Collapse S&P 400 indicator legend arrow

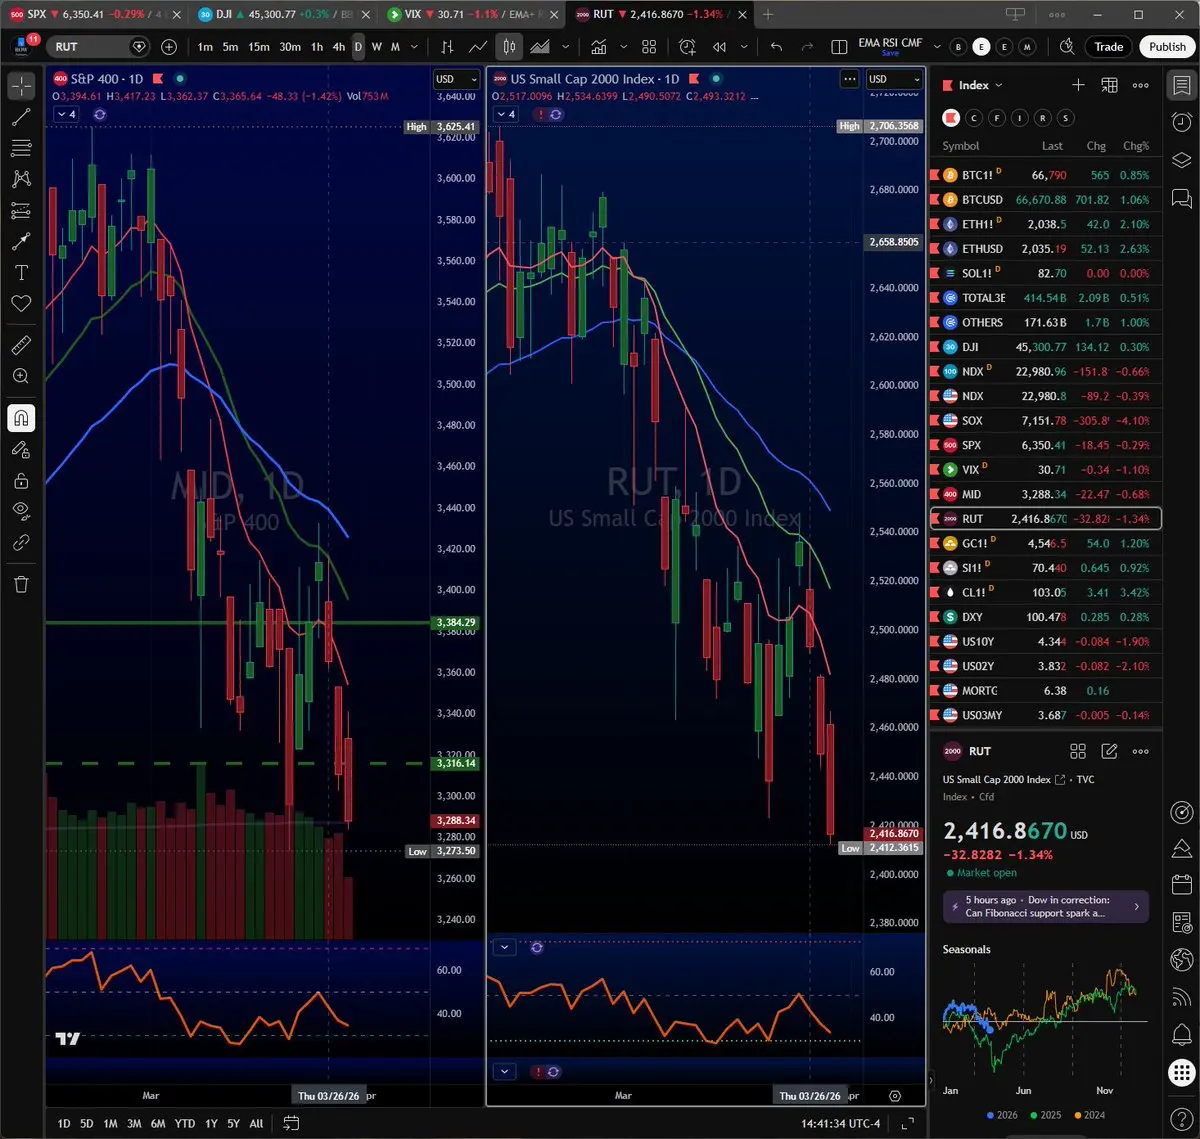coord(66,115)
